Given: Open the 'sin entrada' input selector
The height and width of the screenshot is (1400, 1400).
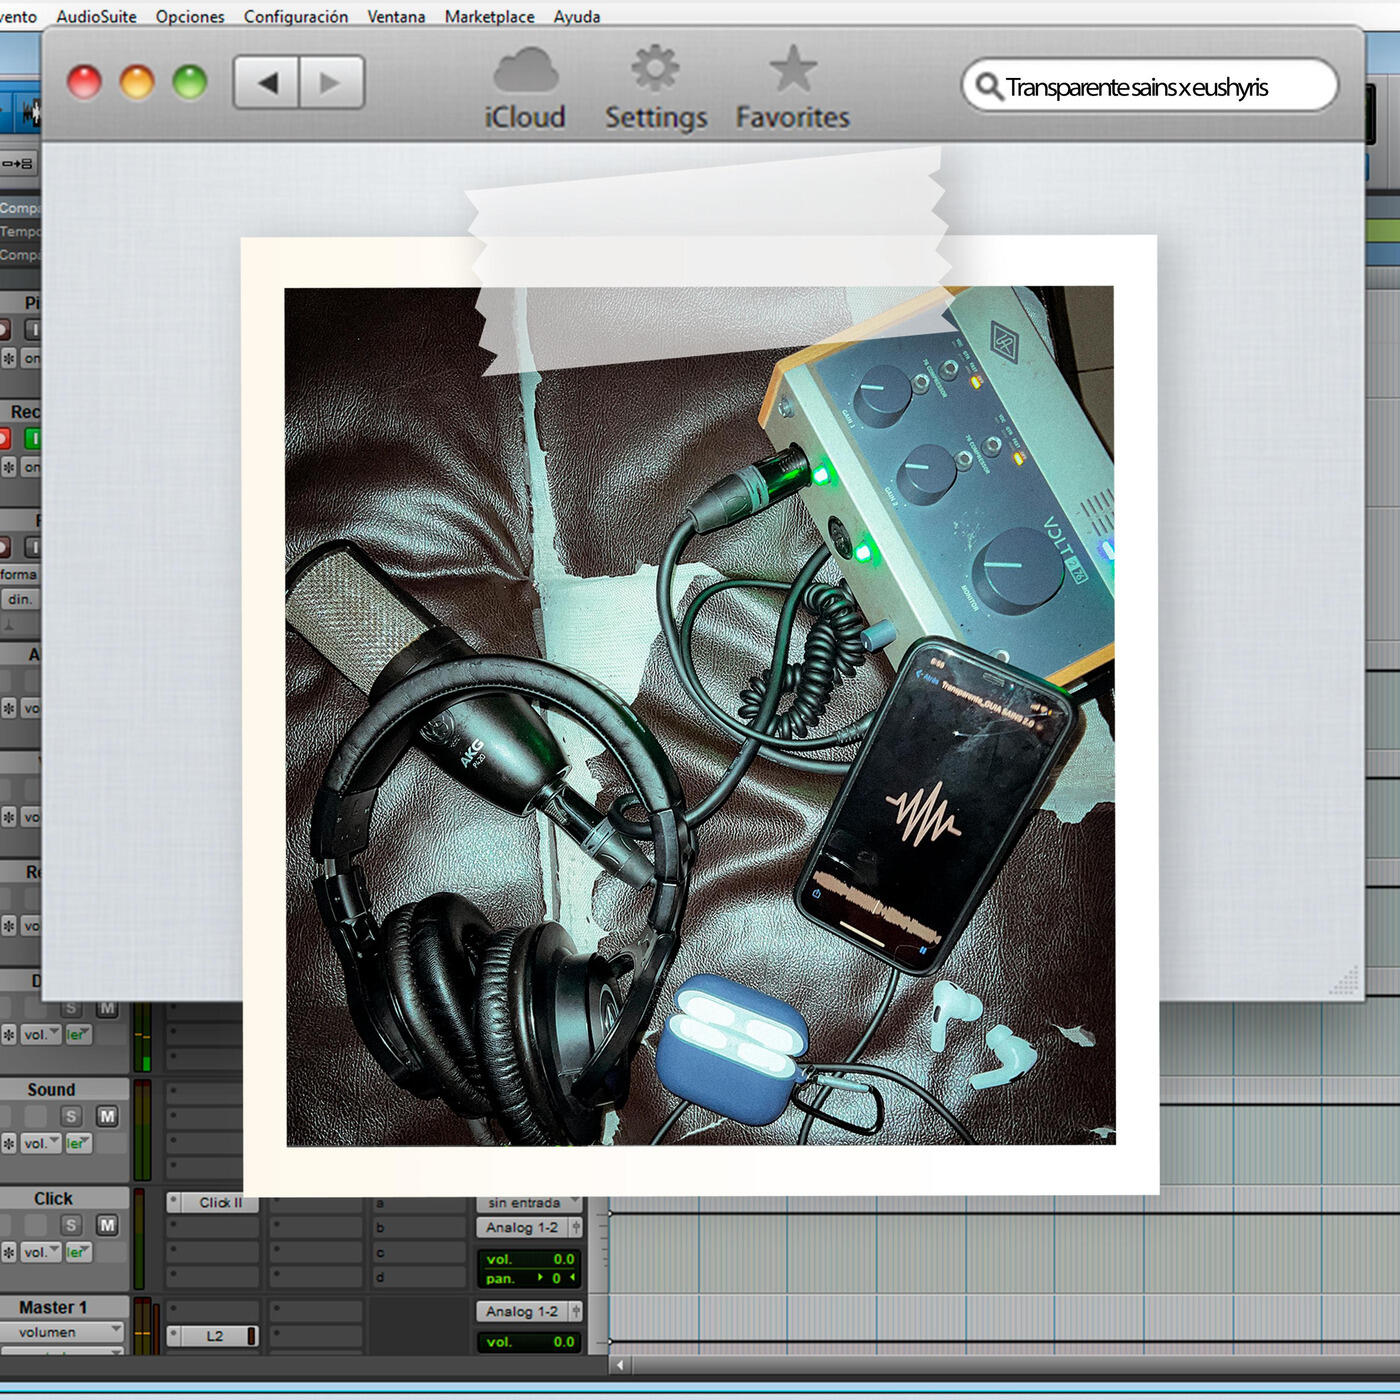Looking at the screenshot, I should click(x=529, y=1203).
